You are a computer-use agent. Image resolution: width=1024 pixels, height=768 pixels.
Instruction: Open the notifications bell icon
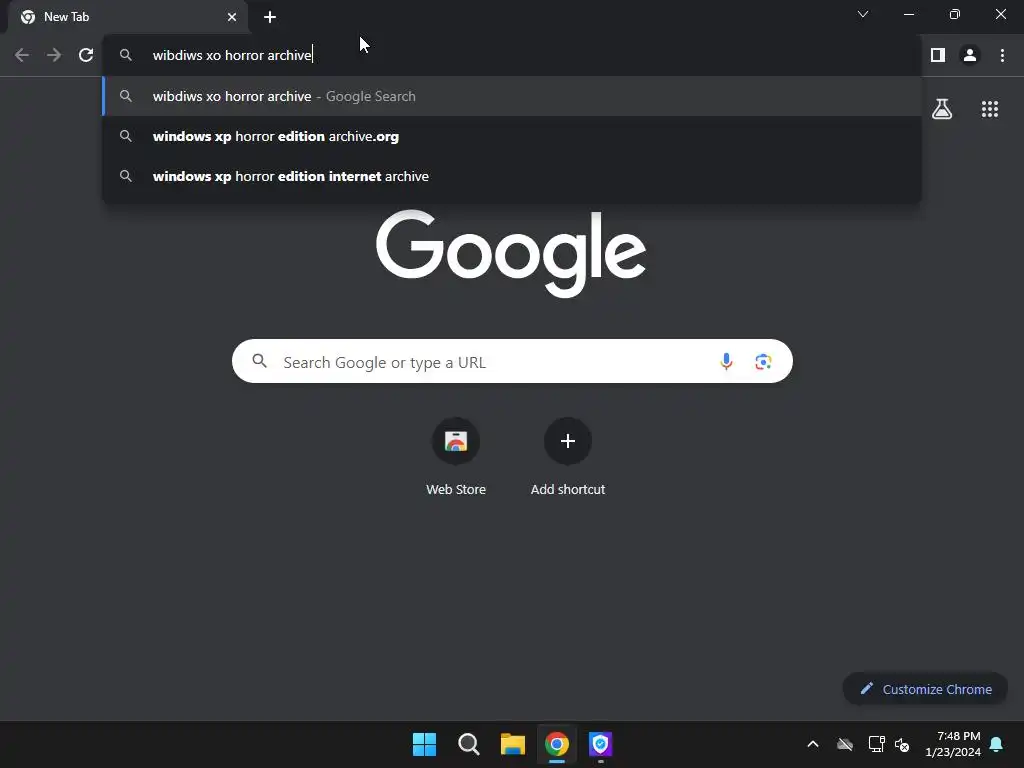pos(997,744)
